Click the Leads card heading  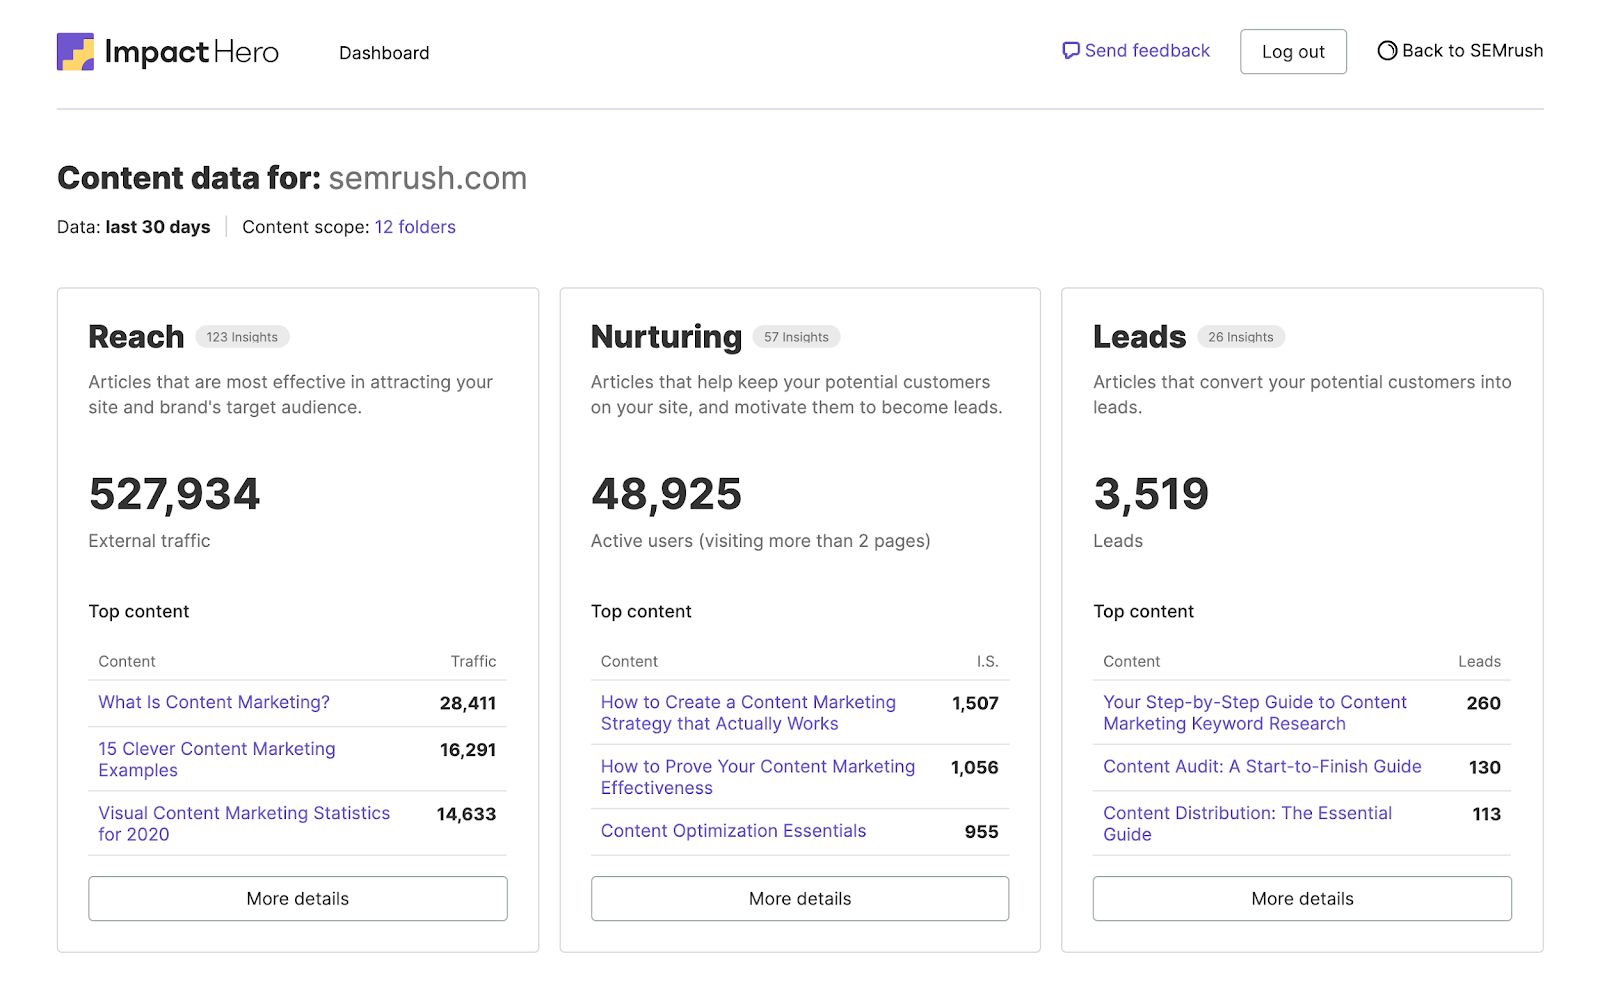1139,337
